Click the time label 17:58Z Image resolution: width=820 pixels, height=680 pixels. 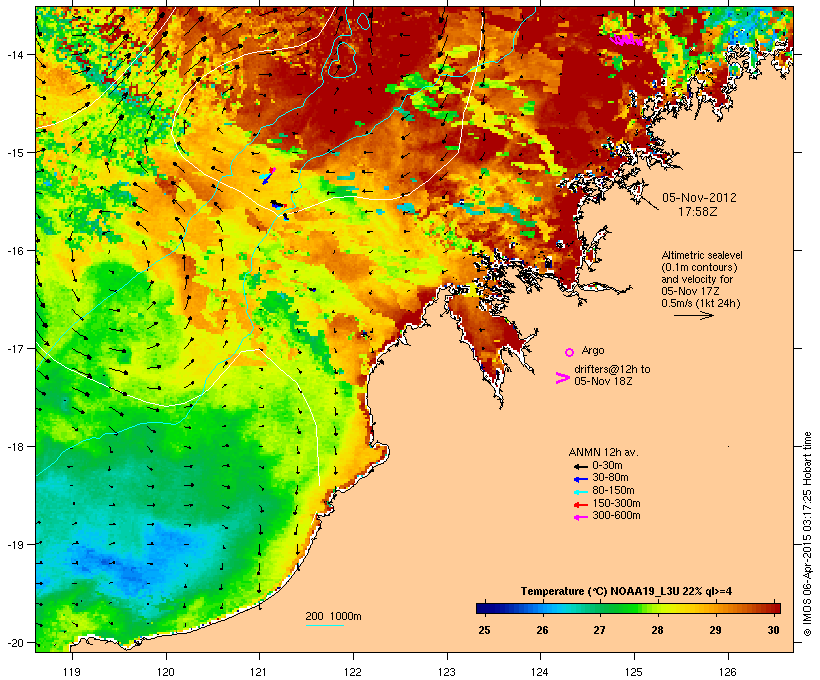point(698,212)
